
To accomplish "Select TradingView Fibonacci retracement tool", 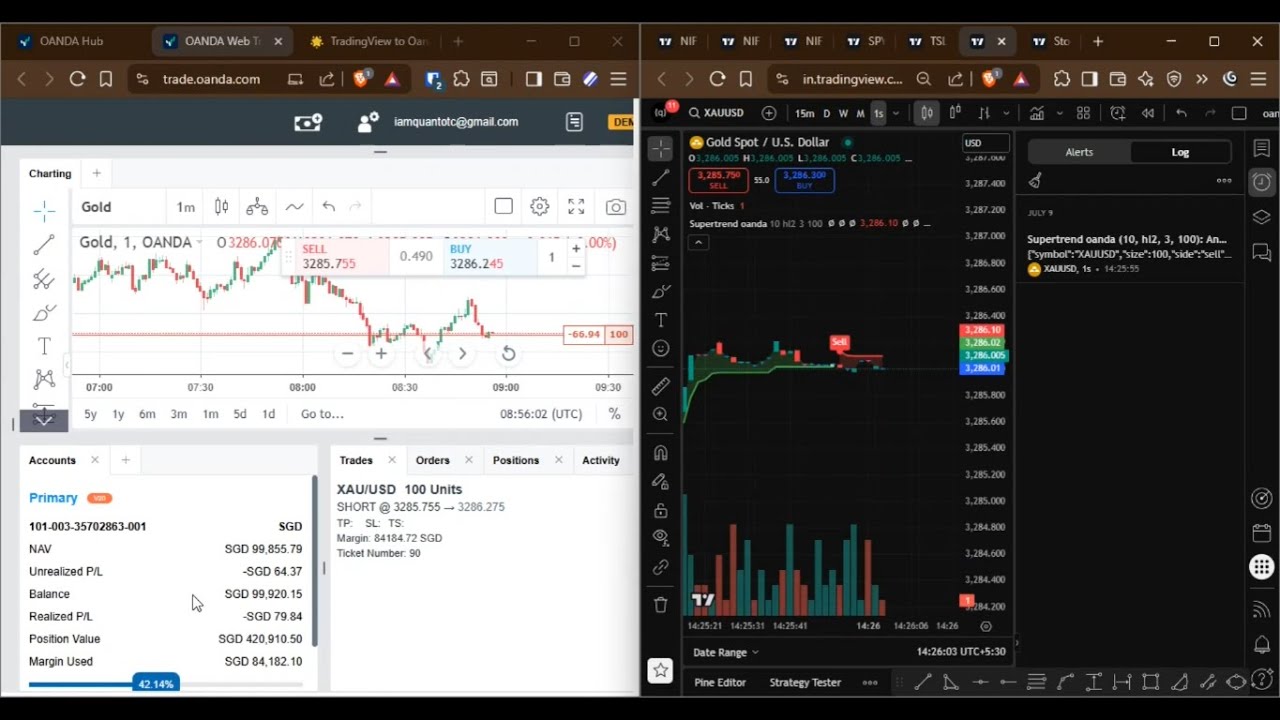I will coord(661,206).
